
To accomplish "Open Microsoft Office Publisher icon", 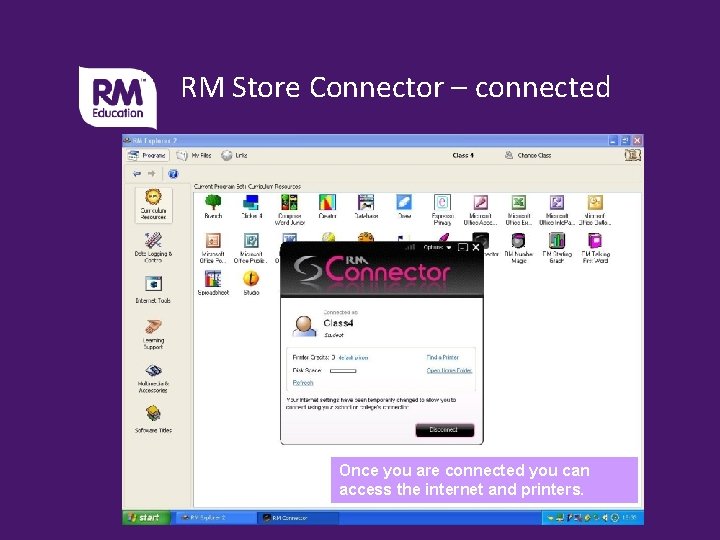I will tap(251, 248).
